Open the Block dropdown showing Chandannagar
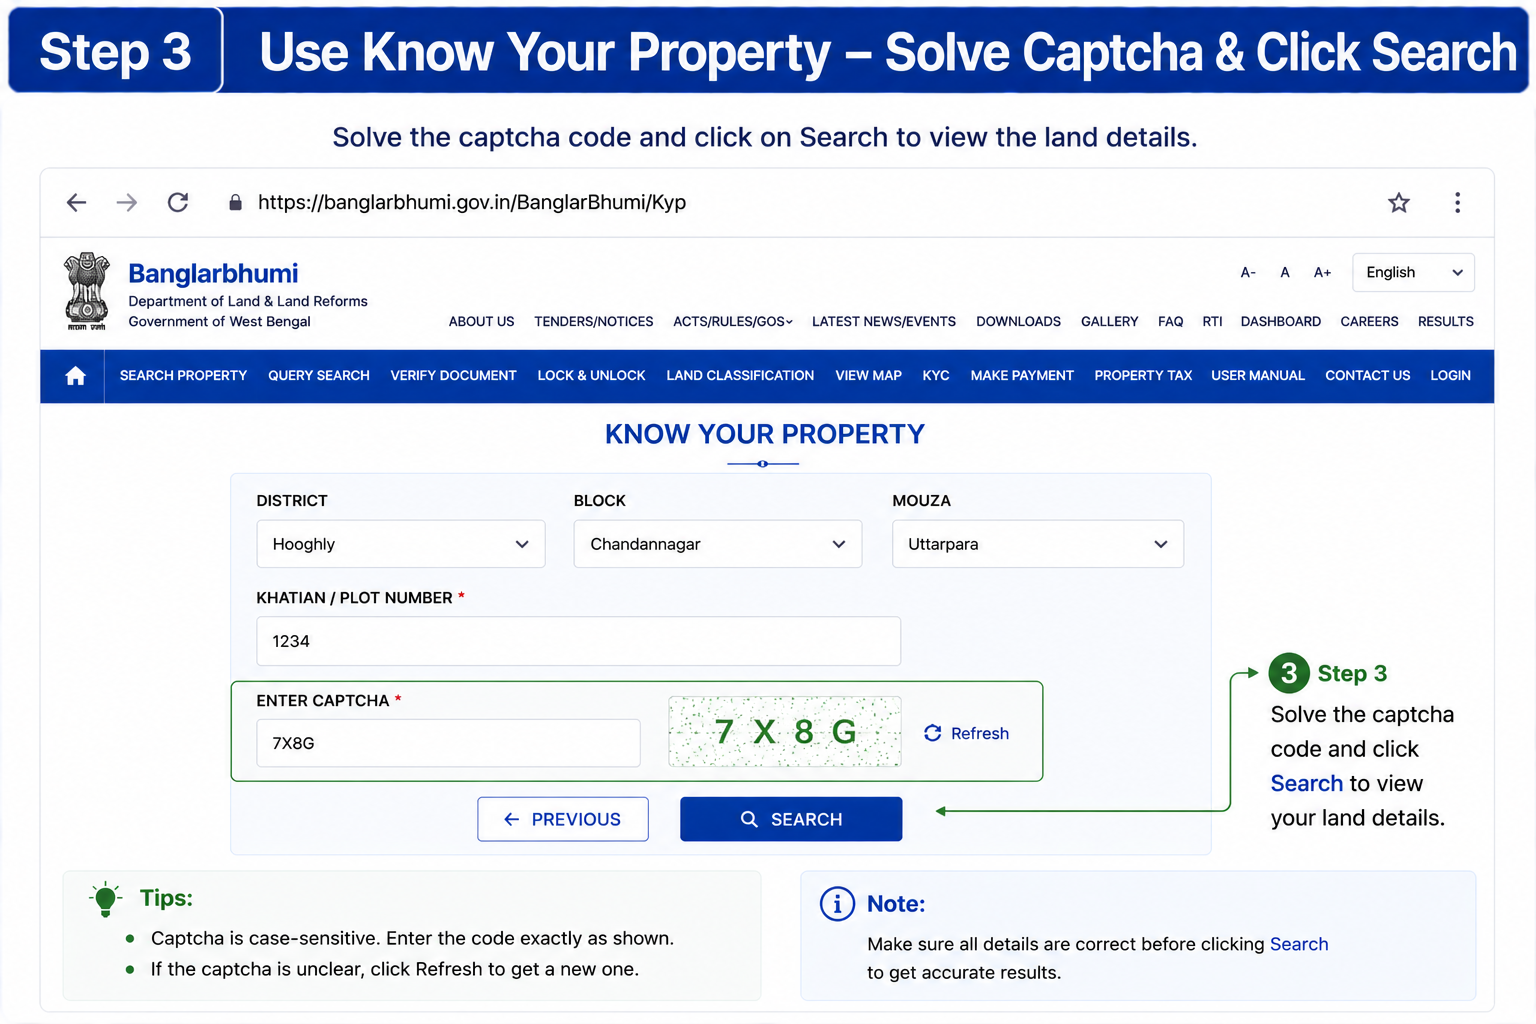 tap(718, 544)
